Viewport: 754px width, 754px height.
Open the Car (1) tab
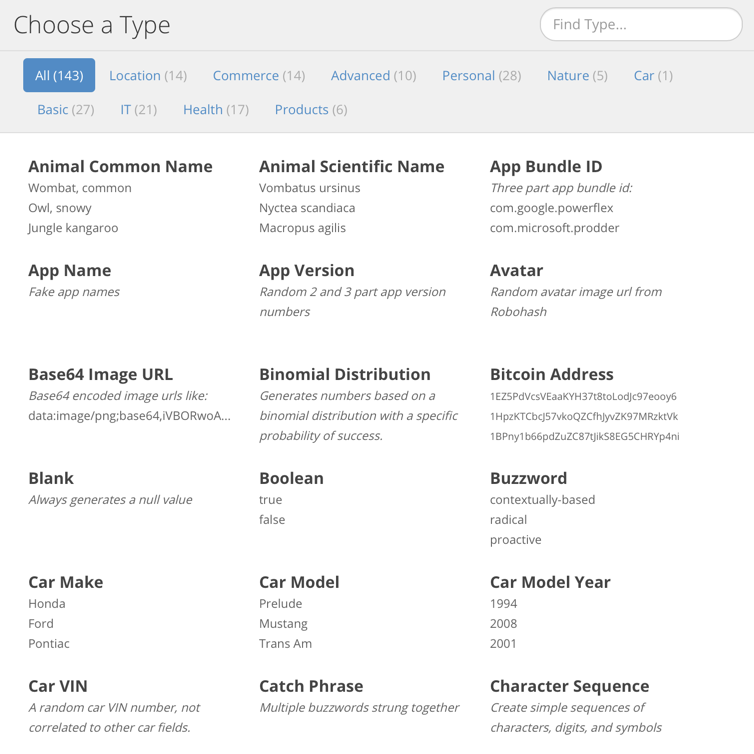[653, 75]
